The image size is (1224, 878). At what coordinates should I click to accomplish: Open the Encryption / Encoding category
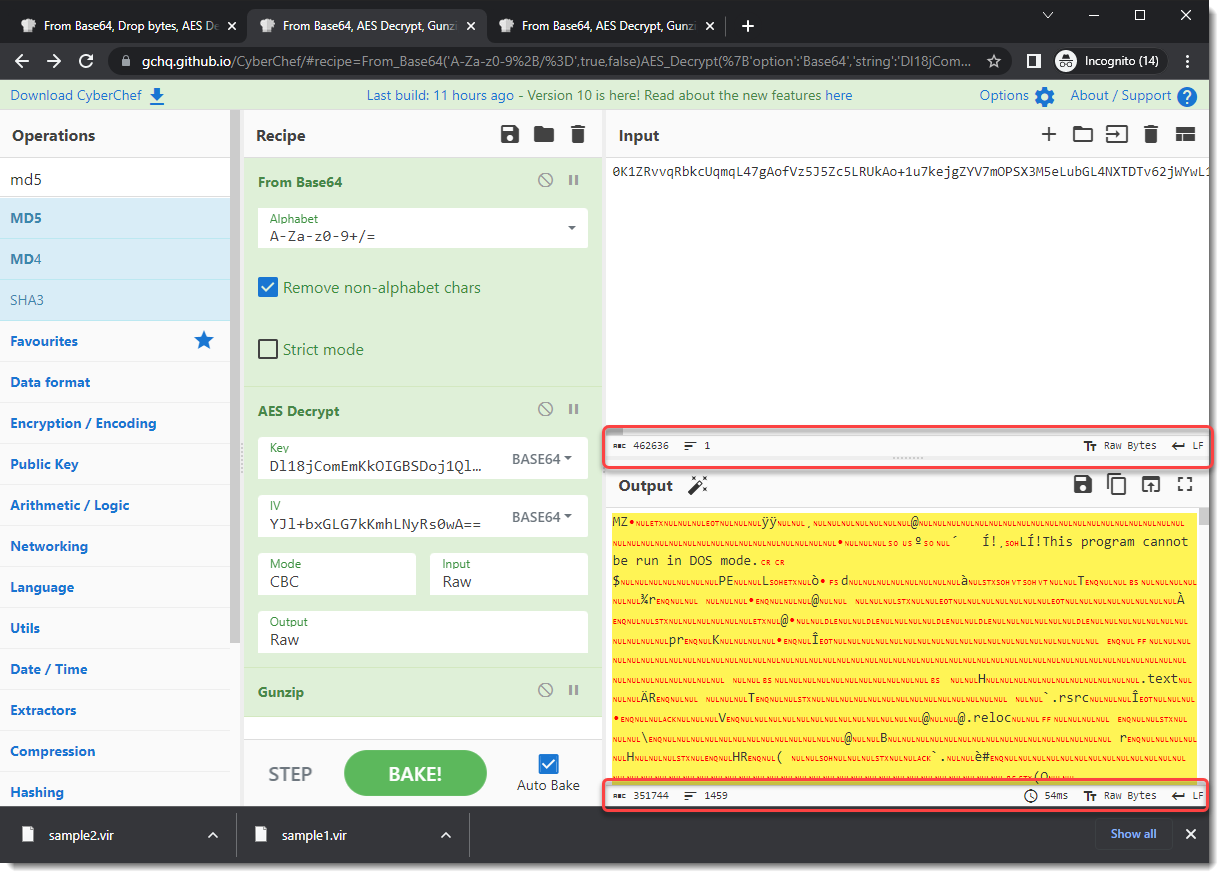click(x=83, y=423)
